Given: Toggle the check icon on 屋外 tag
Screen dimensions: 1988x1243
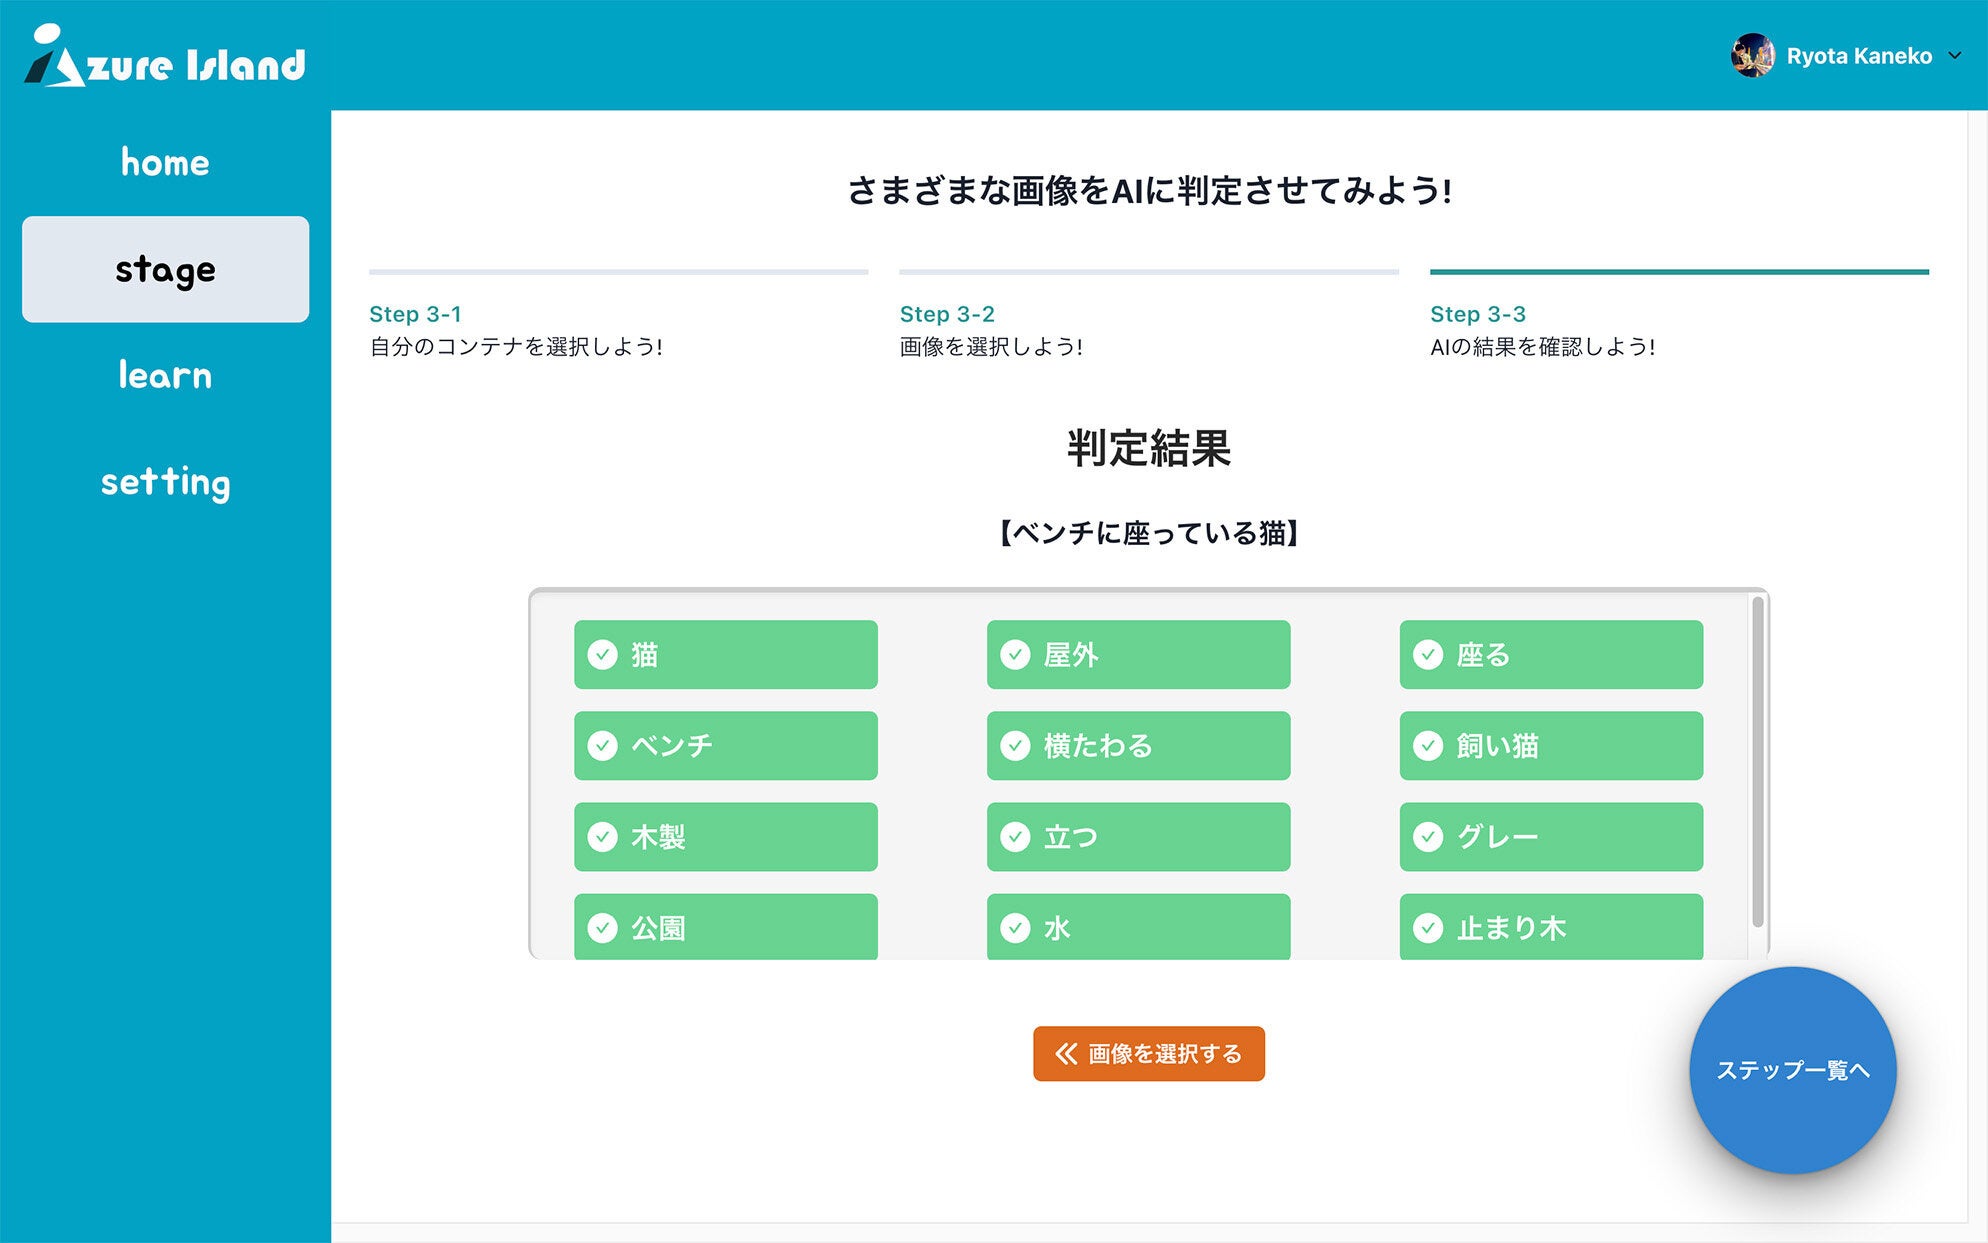Looking at the screenshot, I should (1015, 655).
